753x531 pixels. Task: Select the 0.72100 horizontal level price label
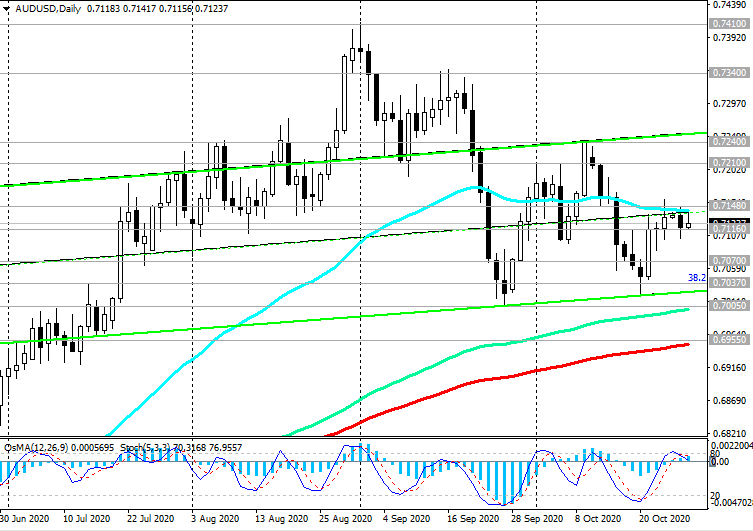pos(729,163)
